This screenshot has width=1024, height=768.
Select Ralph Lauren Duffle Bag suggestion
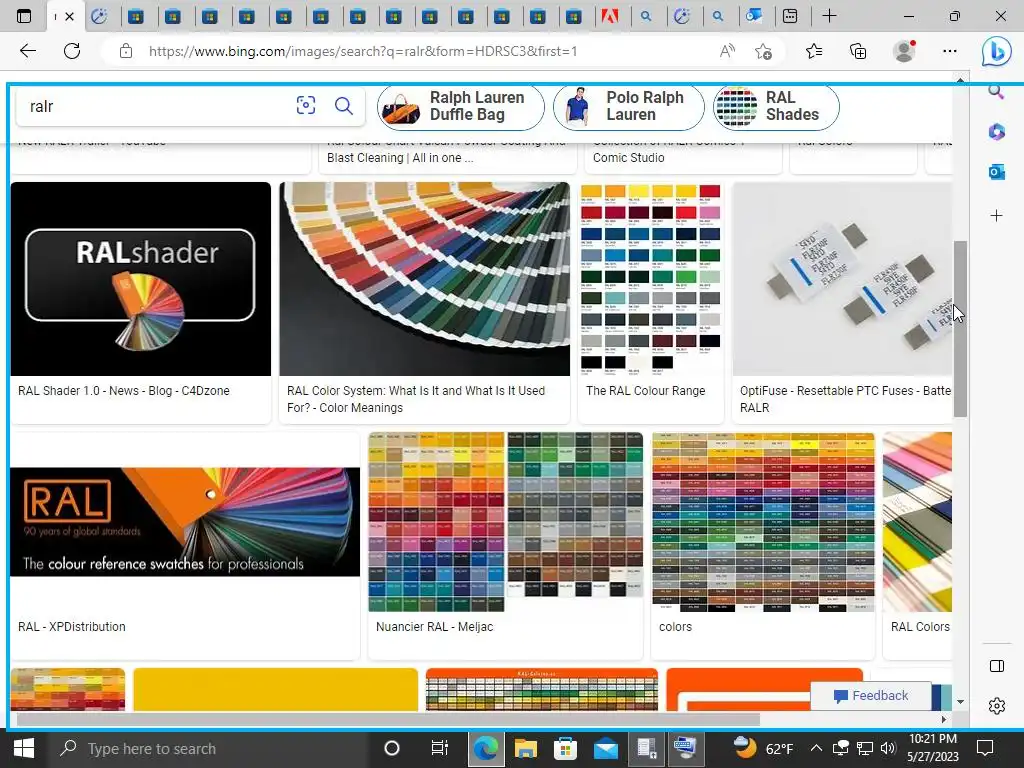pyautogui.click(x=461, y=106)
